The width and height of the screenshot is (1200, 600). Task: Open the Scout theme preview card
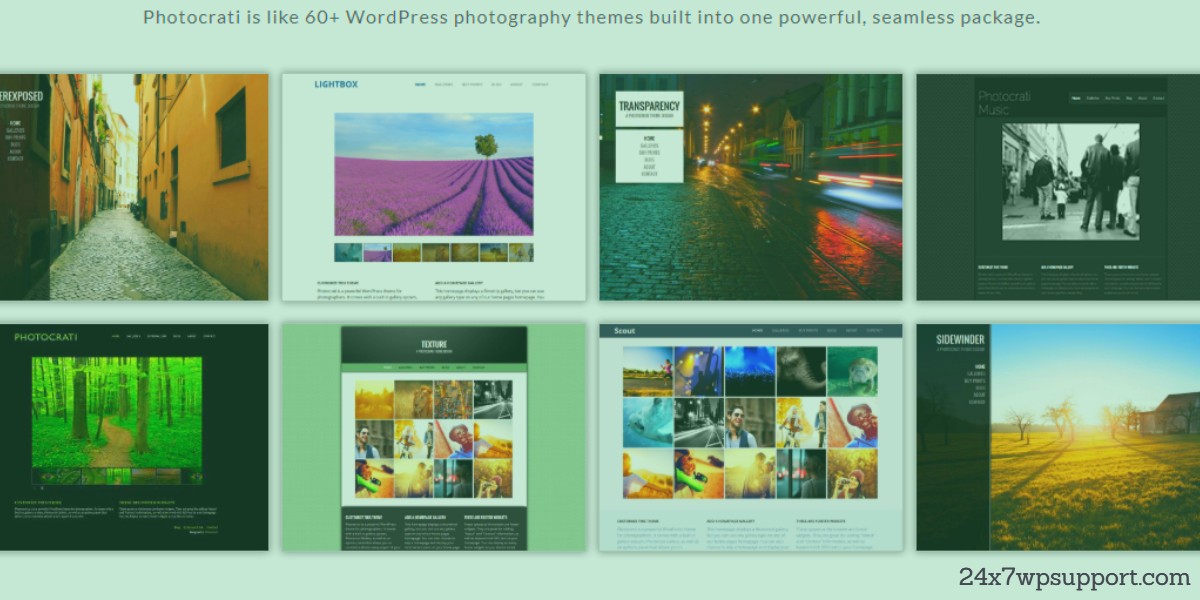point(750,437)
